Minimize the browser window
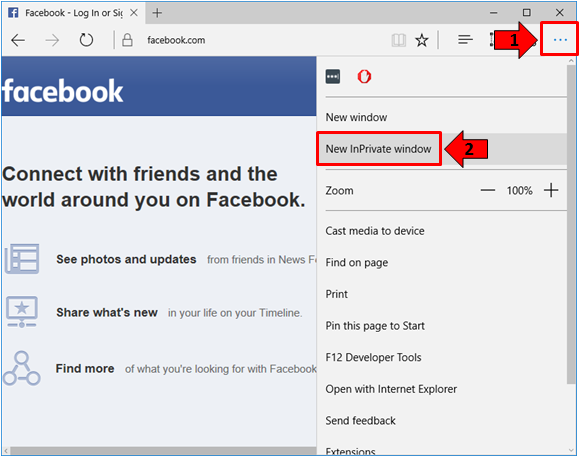The width and height of the screenshot is (580, 457). 493,13
